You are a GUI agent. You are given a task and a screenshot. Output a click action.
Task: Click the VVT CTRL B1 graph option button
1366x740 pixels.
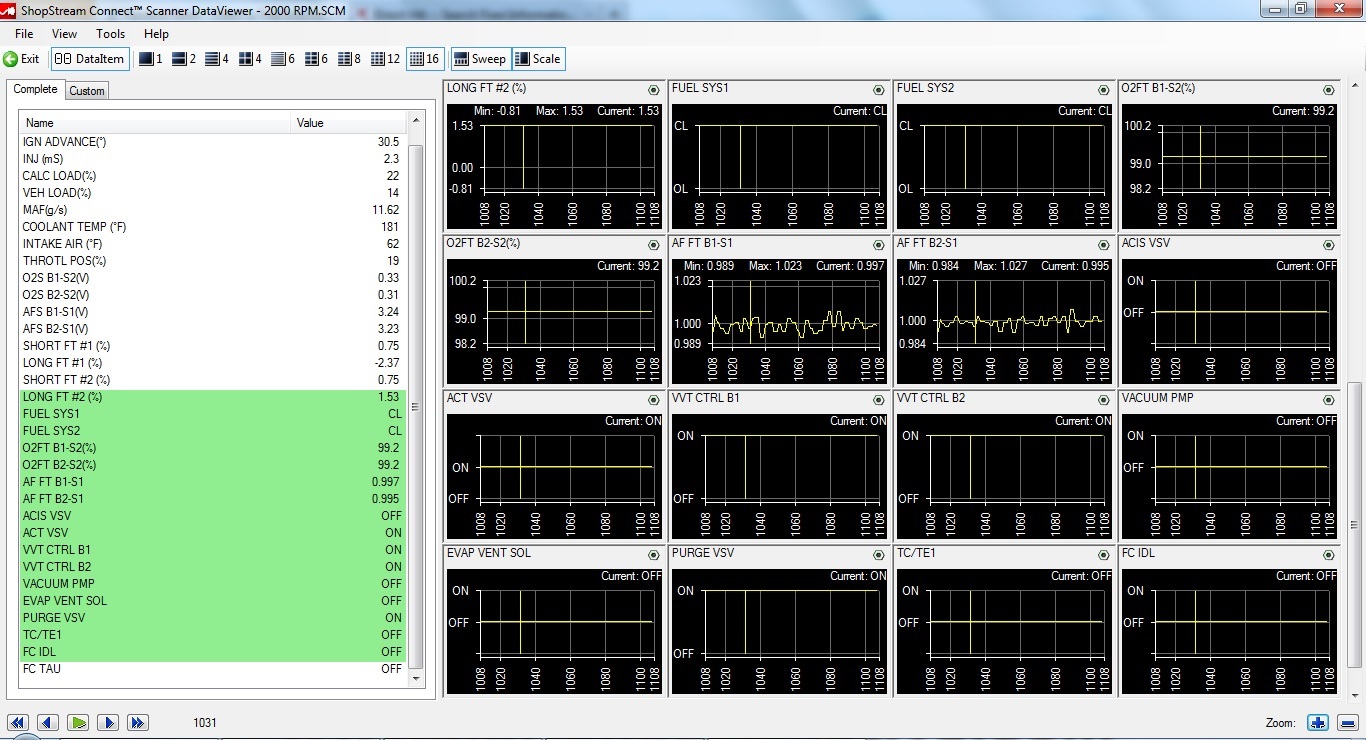click(x=879, y=400)
